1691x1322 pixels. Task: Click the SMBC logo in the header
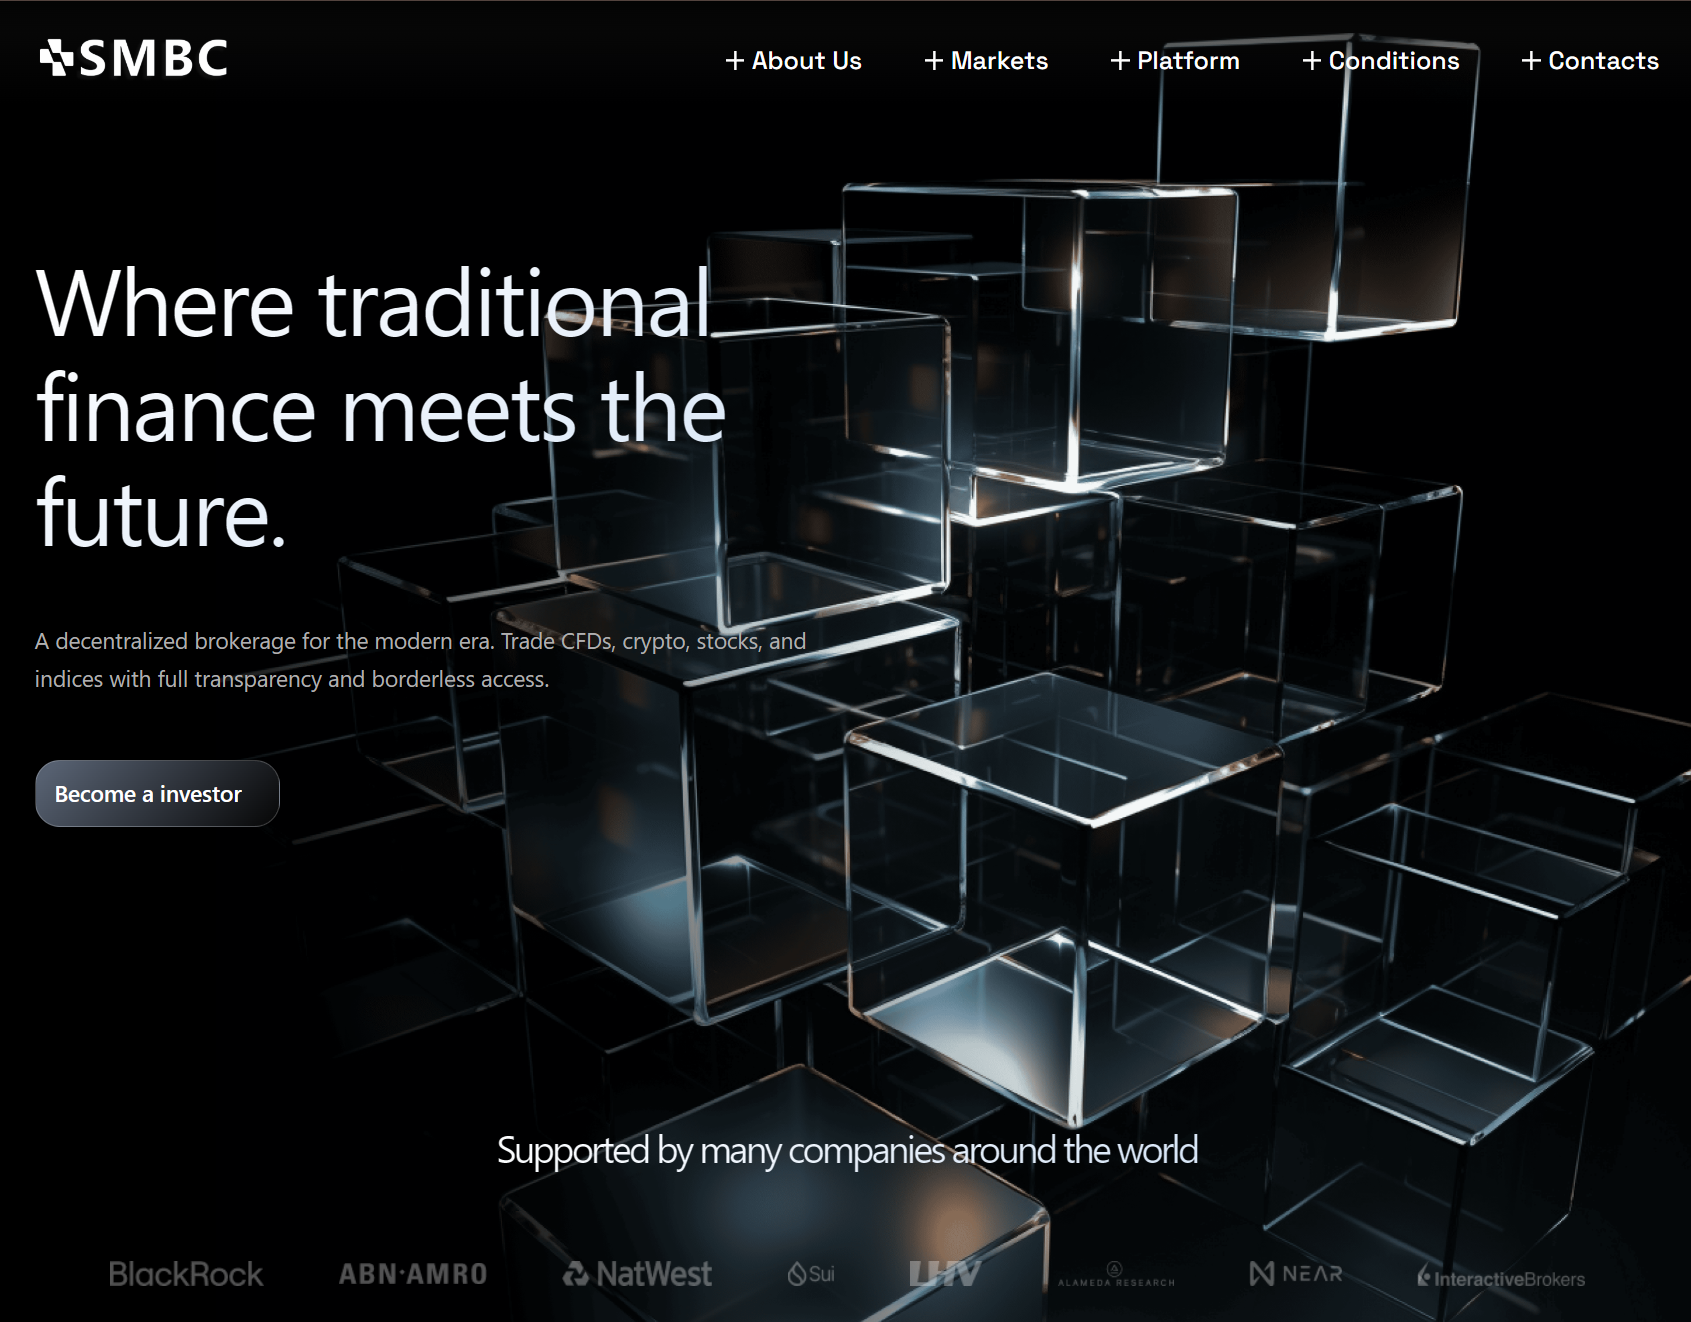tap(134, 59)
